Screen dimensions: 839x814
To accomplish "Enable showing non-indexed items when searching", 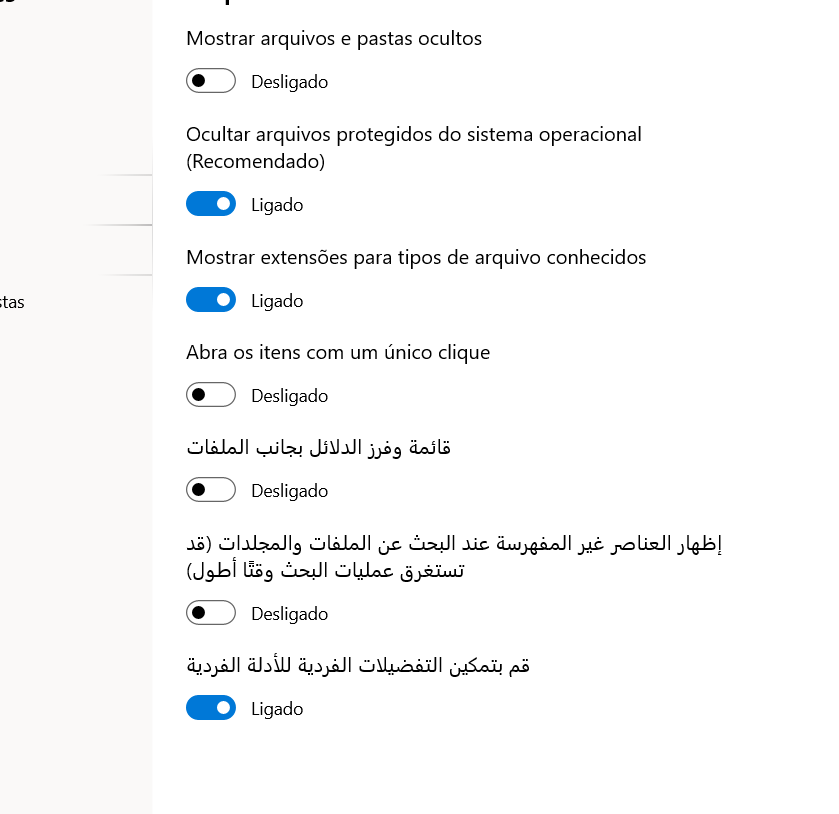I will tap(210, 612).
